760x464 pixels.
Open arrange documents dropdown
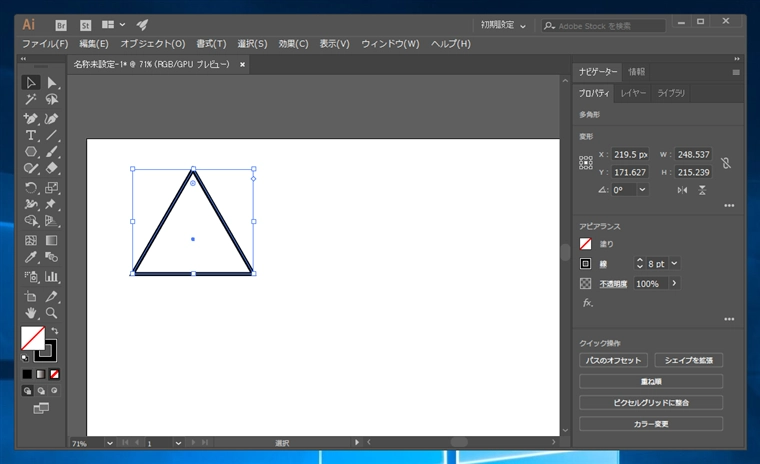click(113, 25)
